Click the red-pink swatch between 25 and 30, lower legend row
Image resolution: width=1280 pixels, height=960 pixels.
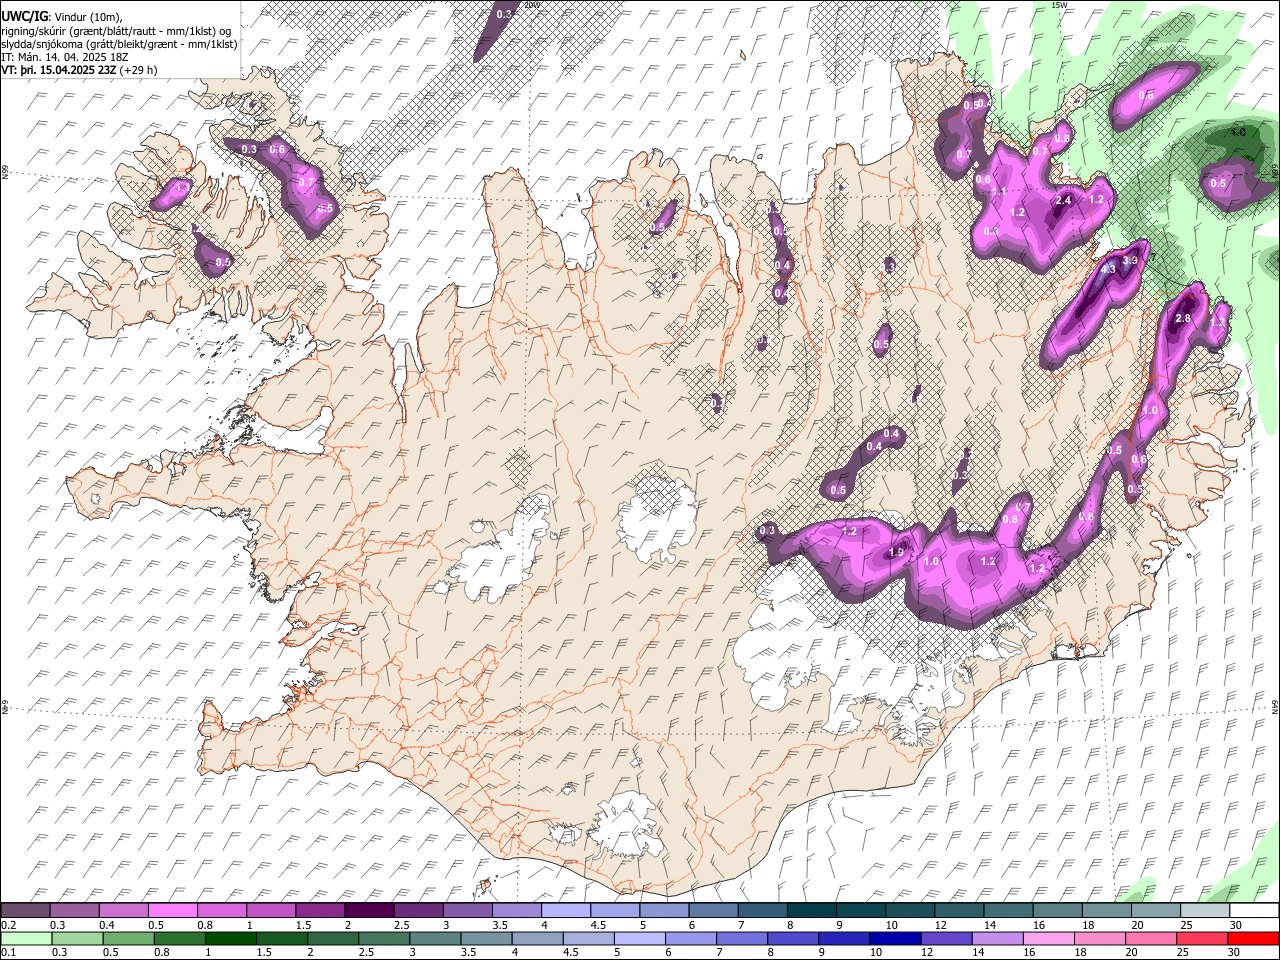[1202, 939]
